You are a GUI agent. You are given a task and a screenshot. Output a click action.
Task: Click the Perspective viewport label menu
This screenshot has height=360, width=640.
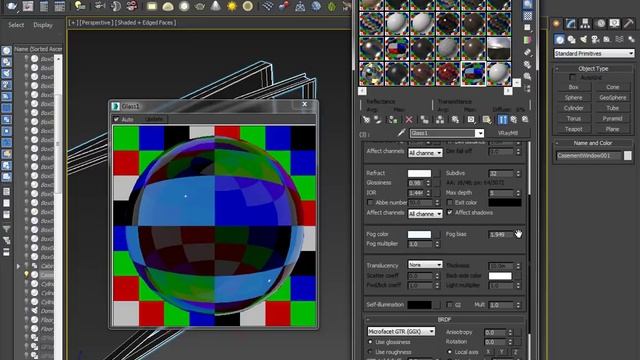pyautogui.click(x=96, y=23)
